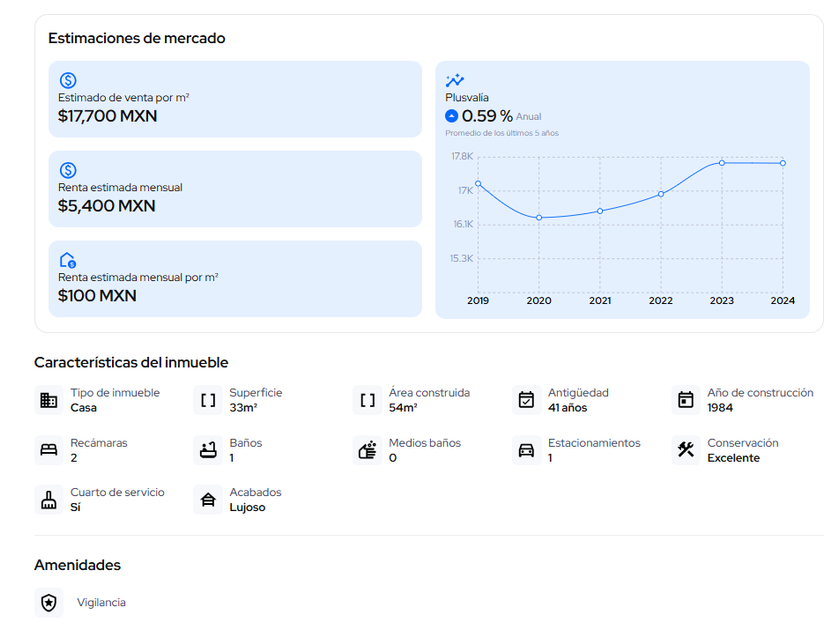Select the $5,400 MXN monthly rent card
This screenshot has height=630, width=840.
(x=235, y=189)
